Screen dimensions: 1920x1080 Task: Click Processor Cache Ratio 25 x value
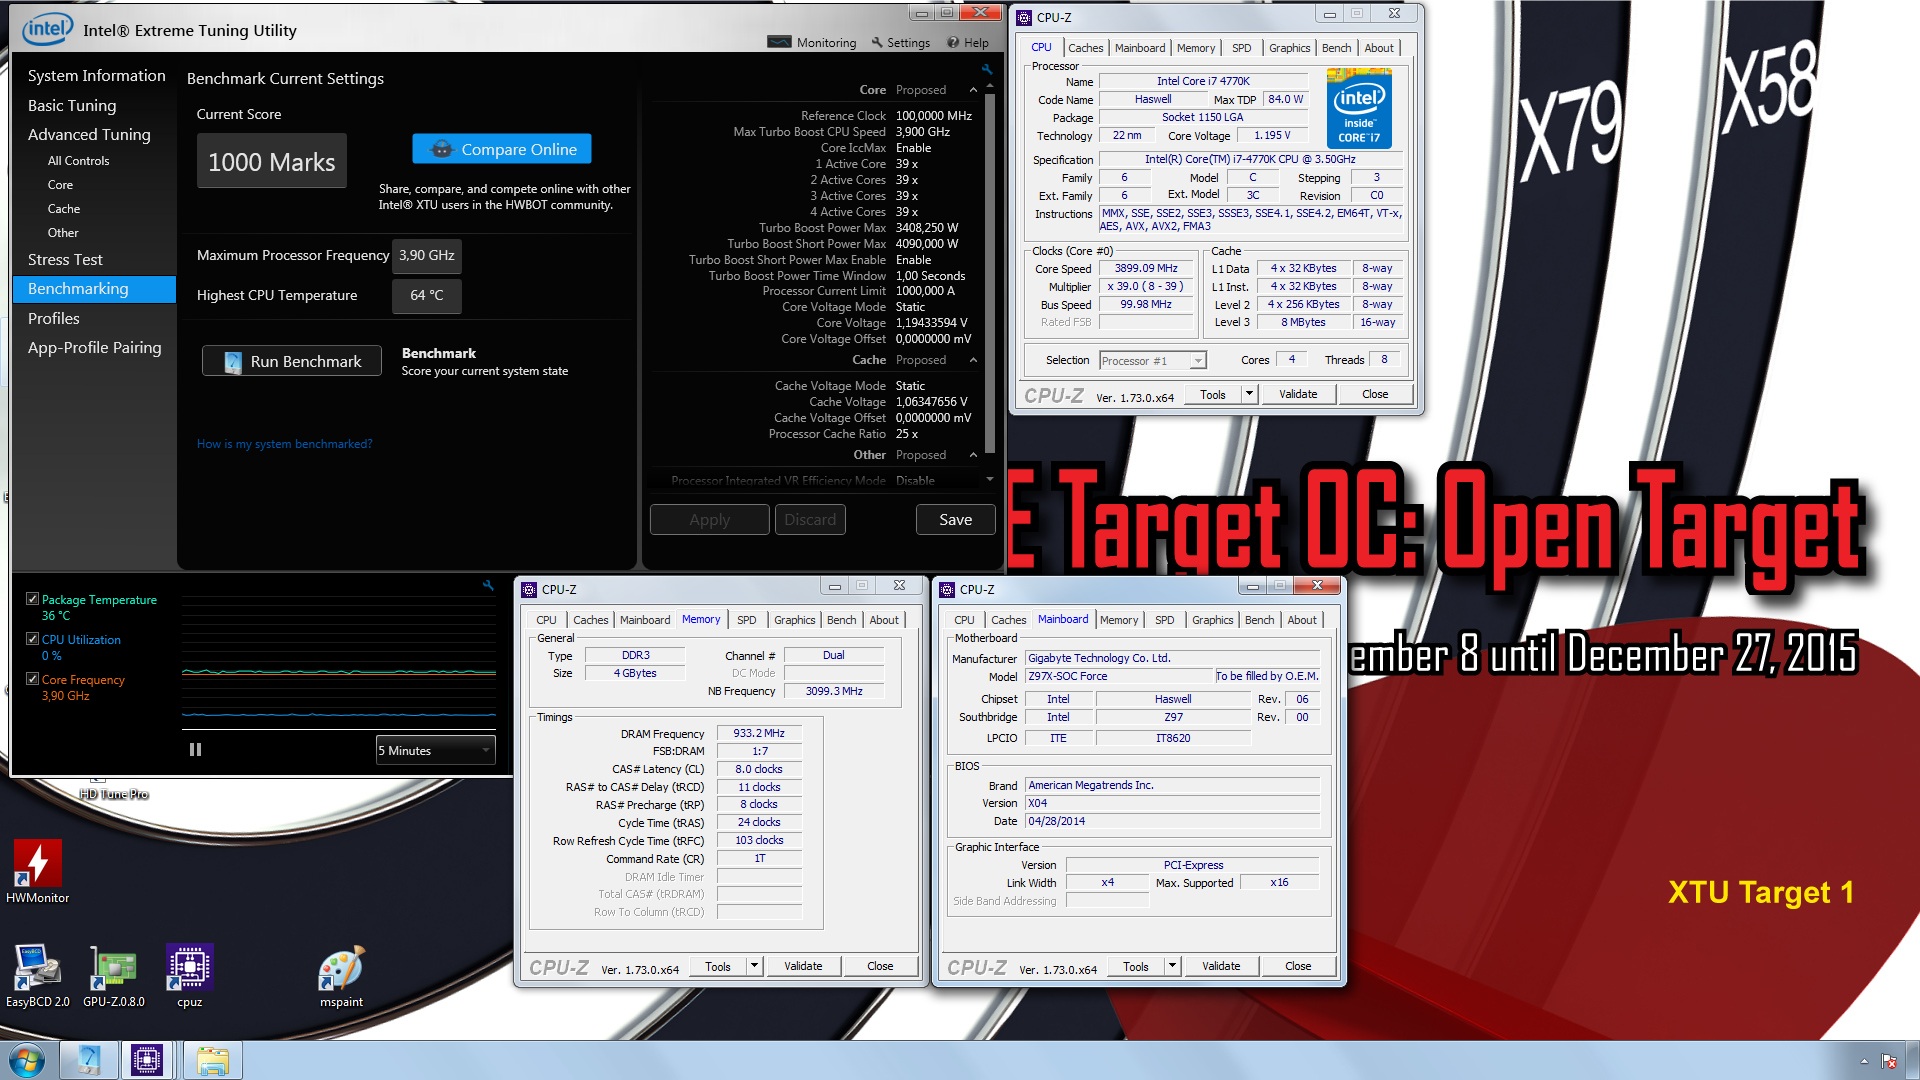[x=906, y=434]
